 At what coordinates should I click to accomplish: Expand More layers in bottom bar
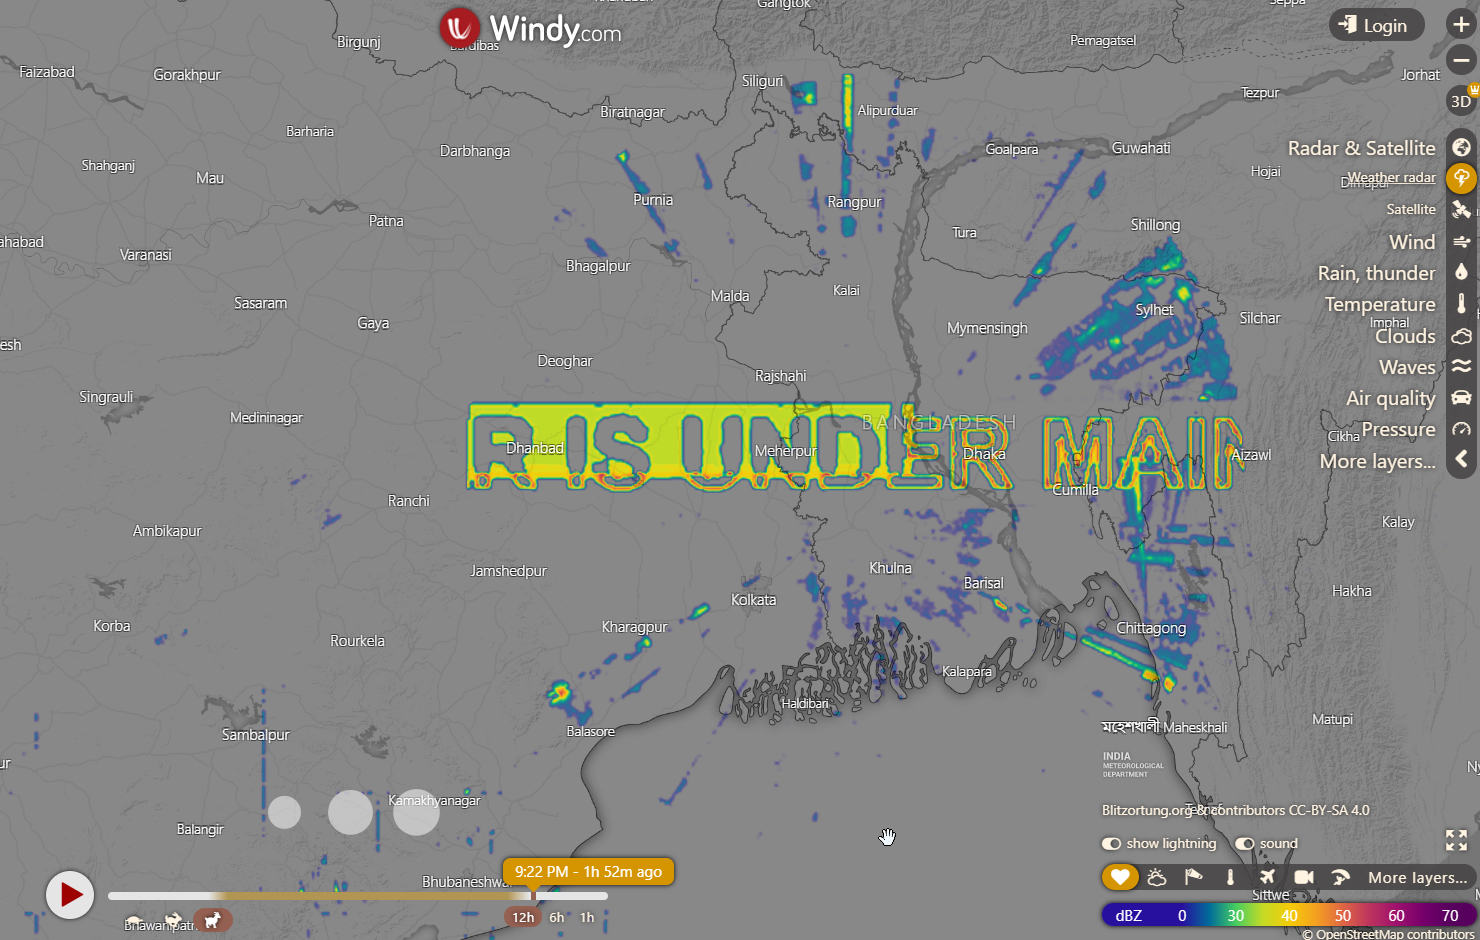(x=1418, y=878)
